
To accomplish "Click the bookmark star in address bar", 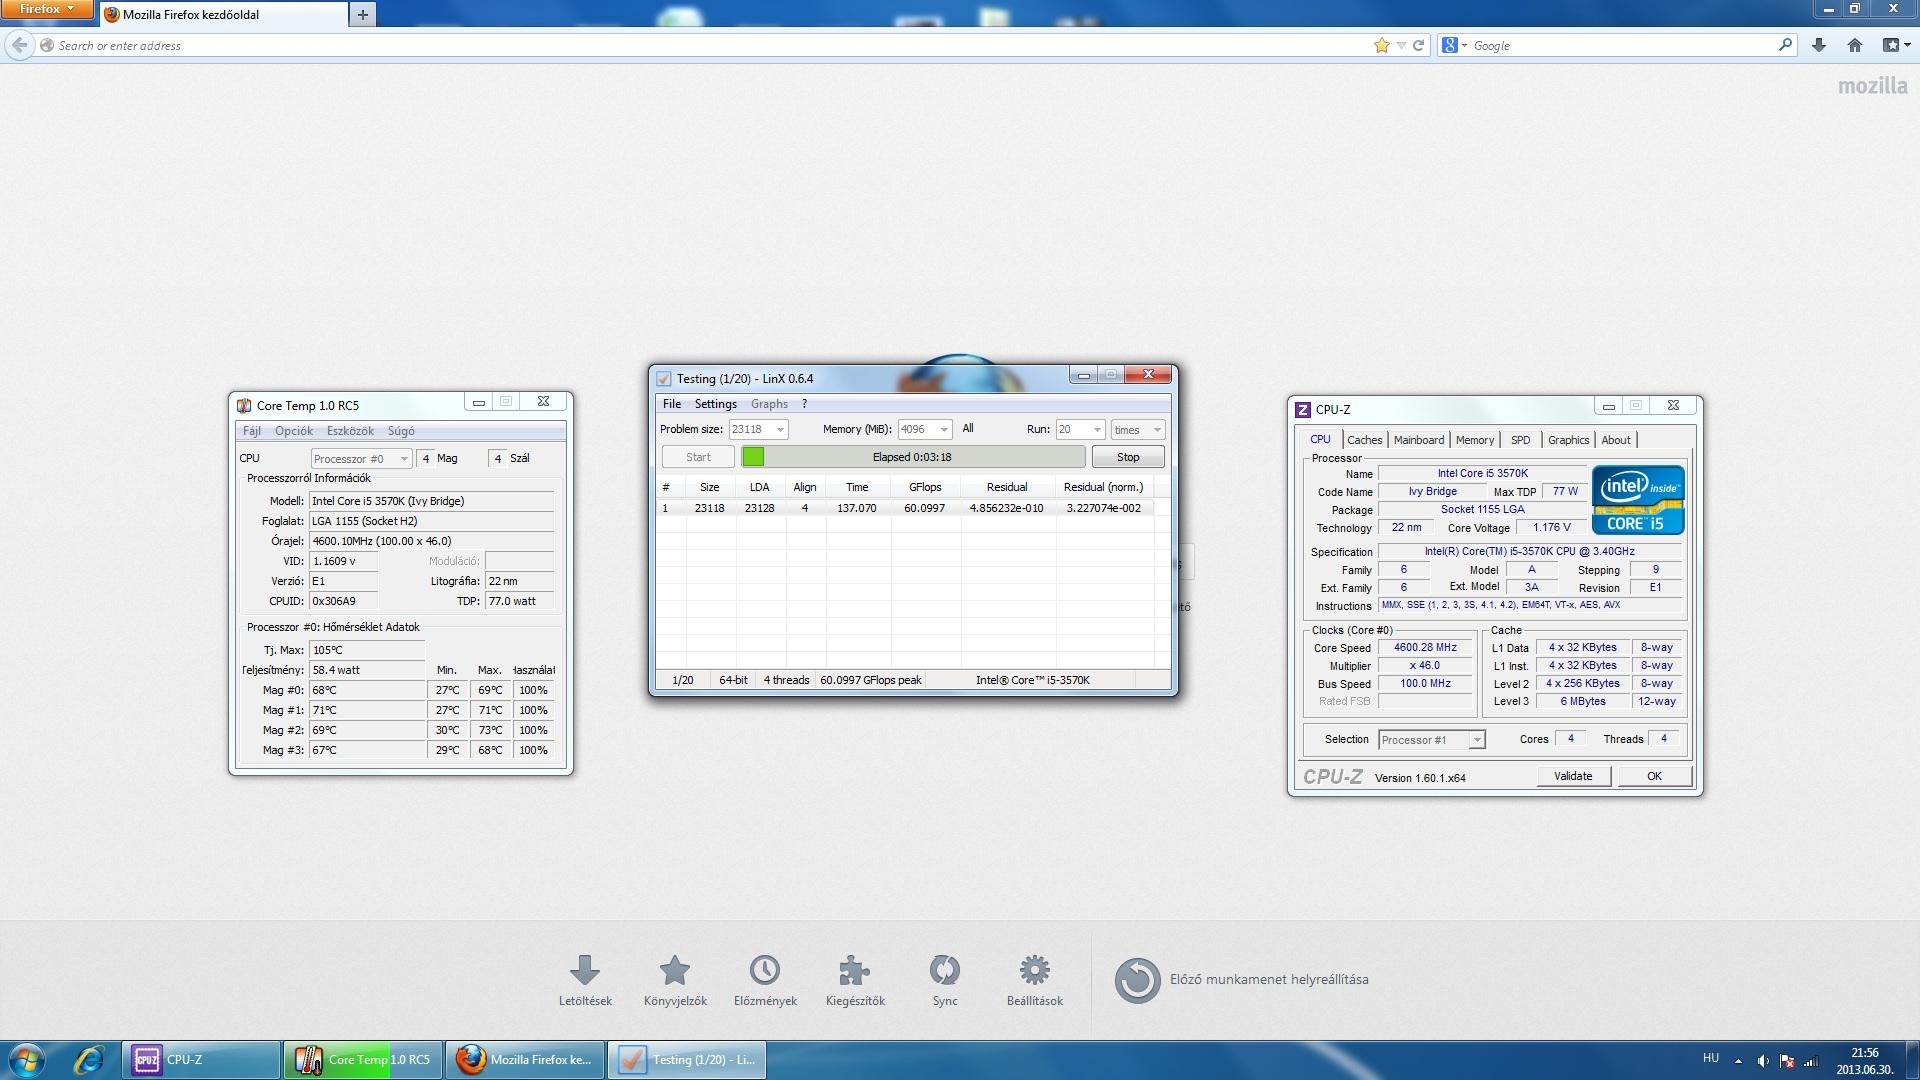I will tap(1382, 45).
